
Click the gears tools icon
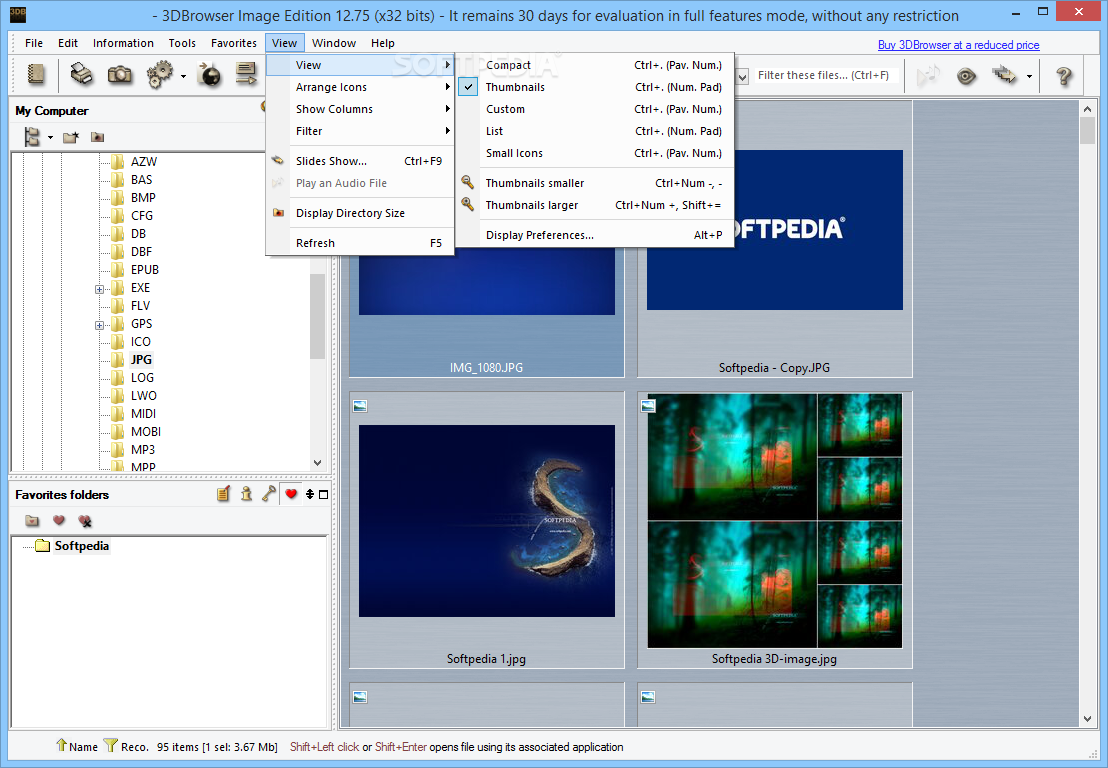coord(160,74)
